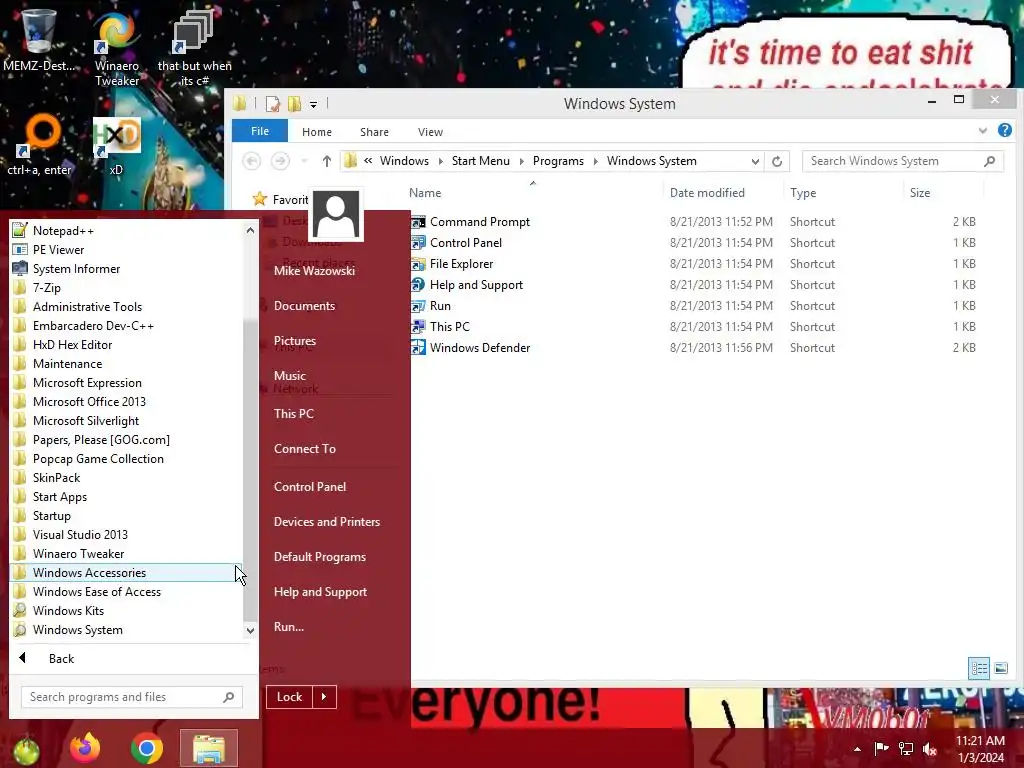The height and width of the screenshot is (768, 1024).
Task: Click the New Folder icon in the quick access toolbar
Action: coord(295,104)
